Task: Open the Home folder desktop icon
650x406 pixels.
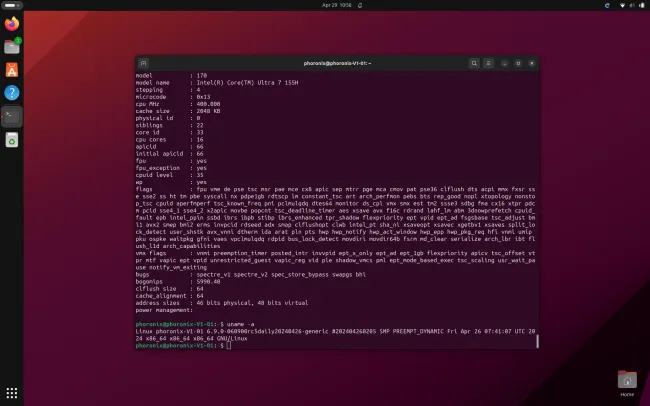Action: (627, 380)
